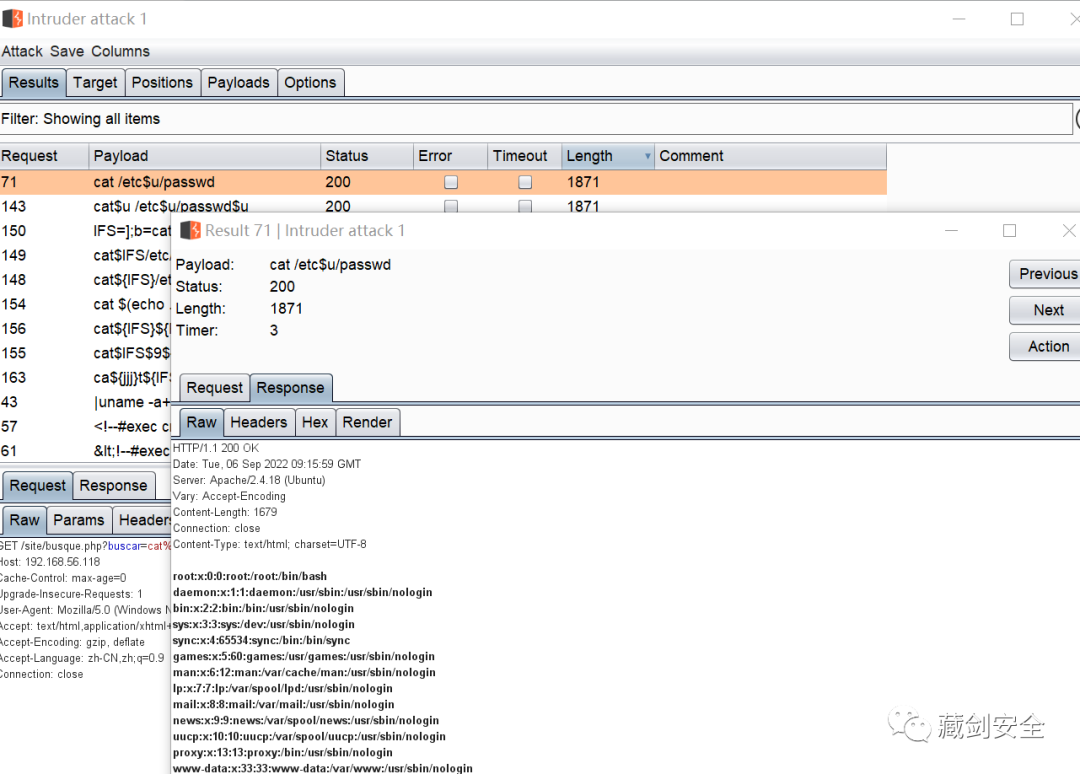The height and width of the screenshot is (774, 1080).
Task: Select Raw view in Result 71 response
Action: coord(202,422)
